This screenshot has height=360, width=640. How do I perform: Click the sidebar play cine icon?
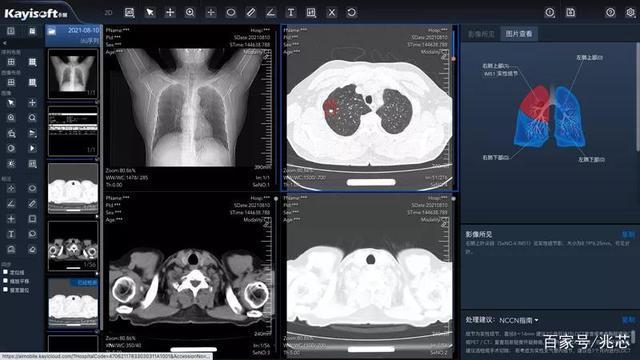tap(32, 148)
